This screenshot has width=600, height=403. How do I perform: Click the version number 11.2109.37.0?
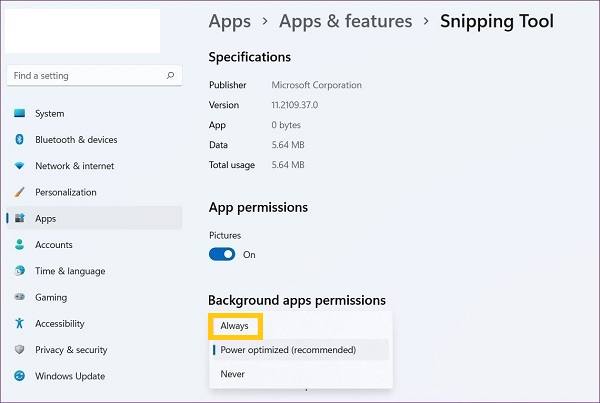point(295,105)
